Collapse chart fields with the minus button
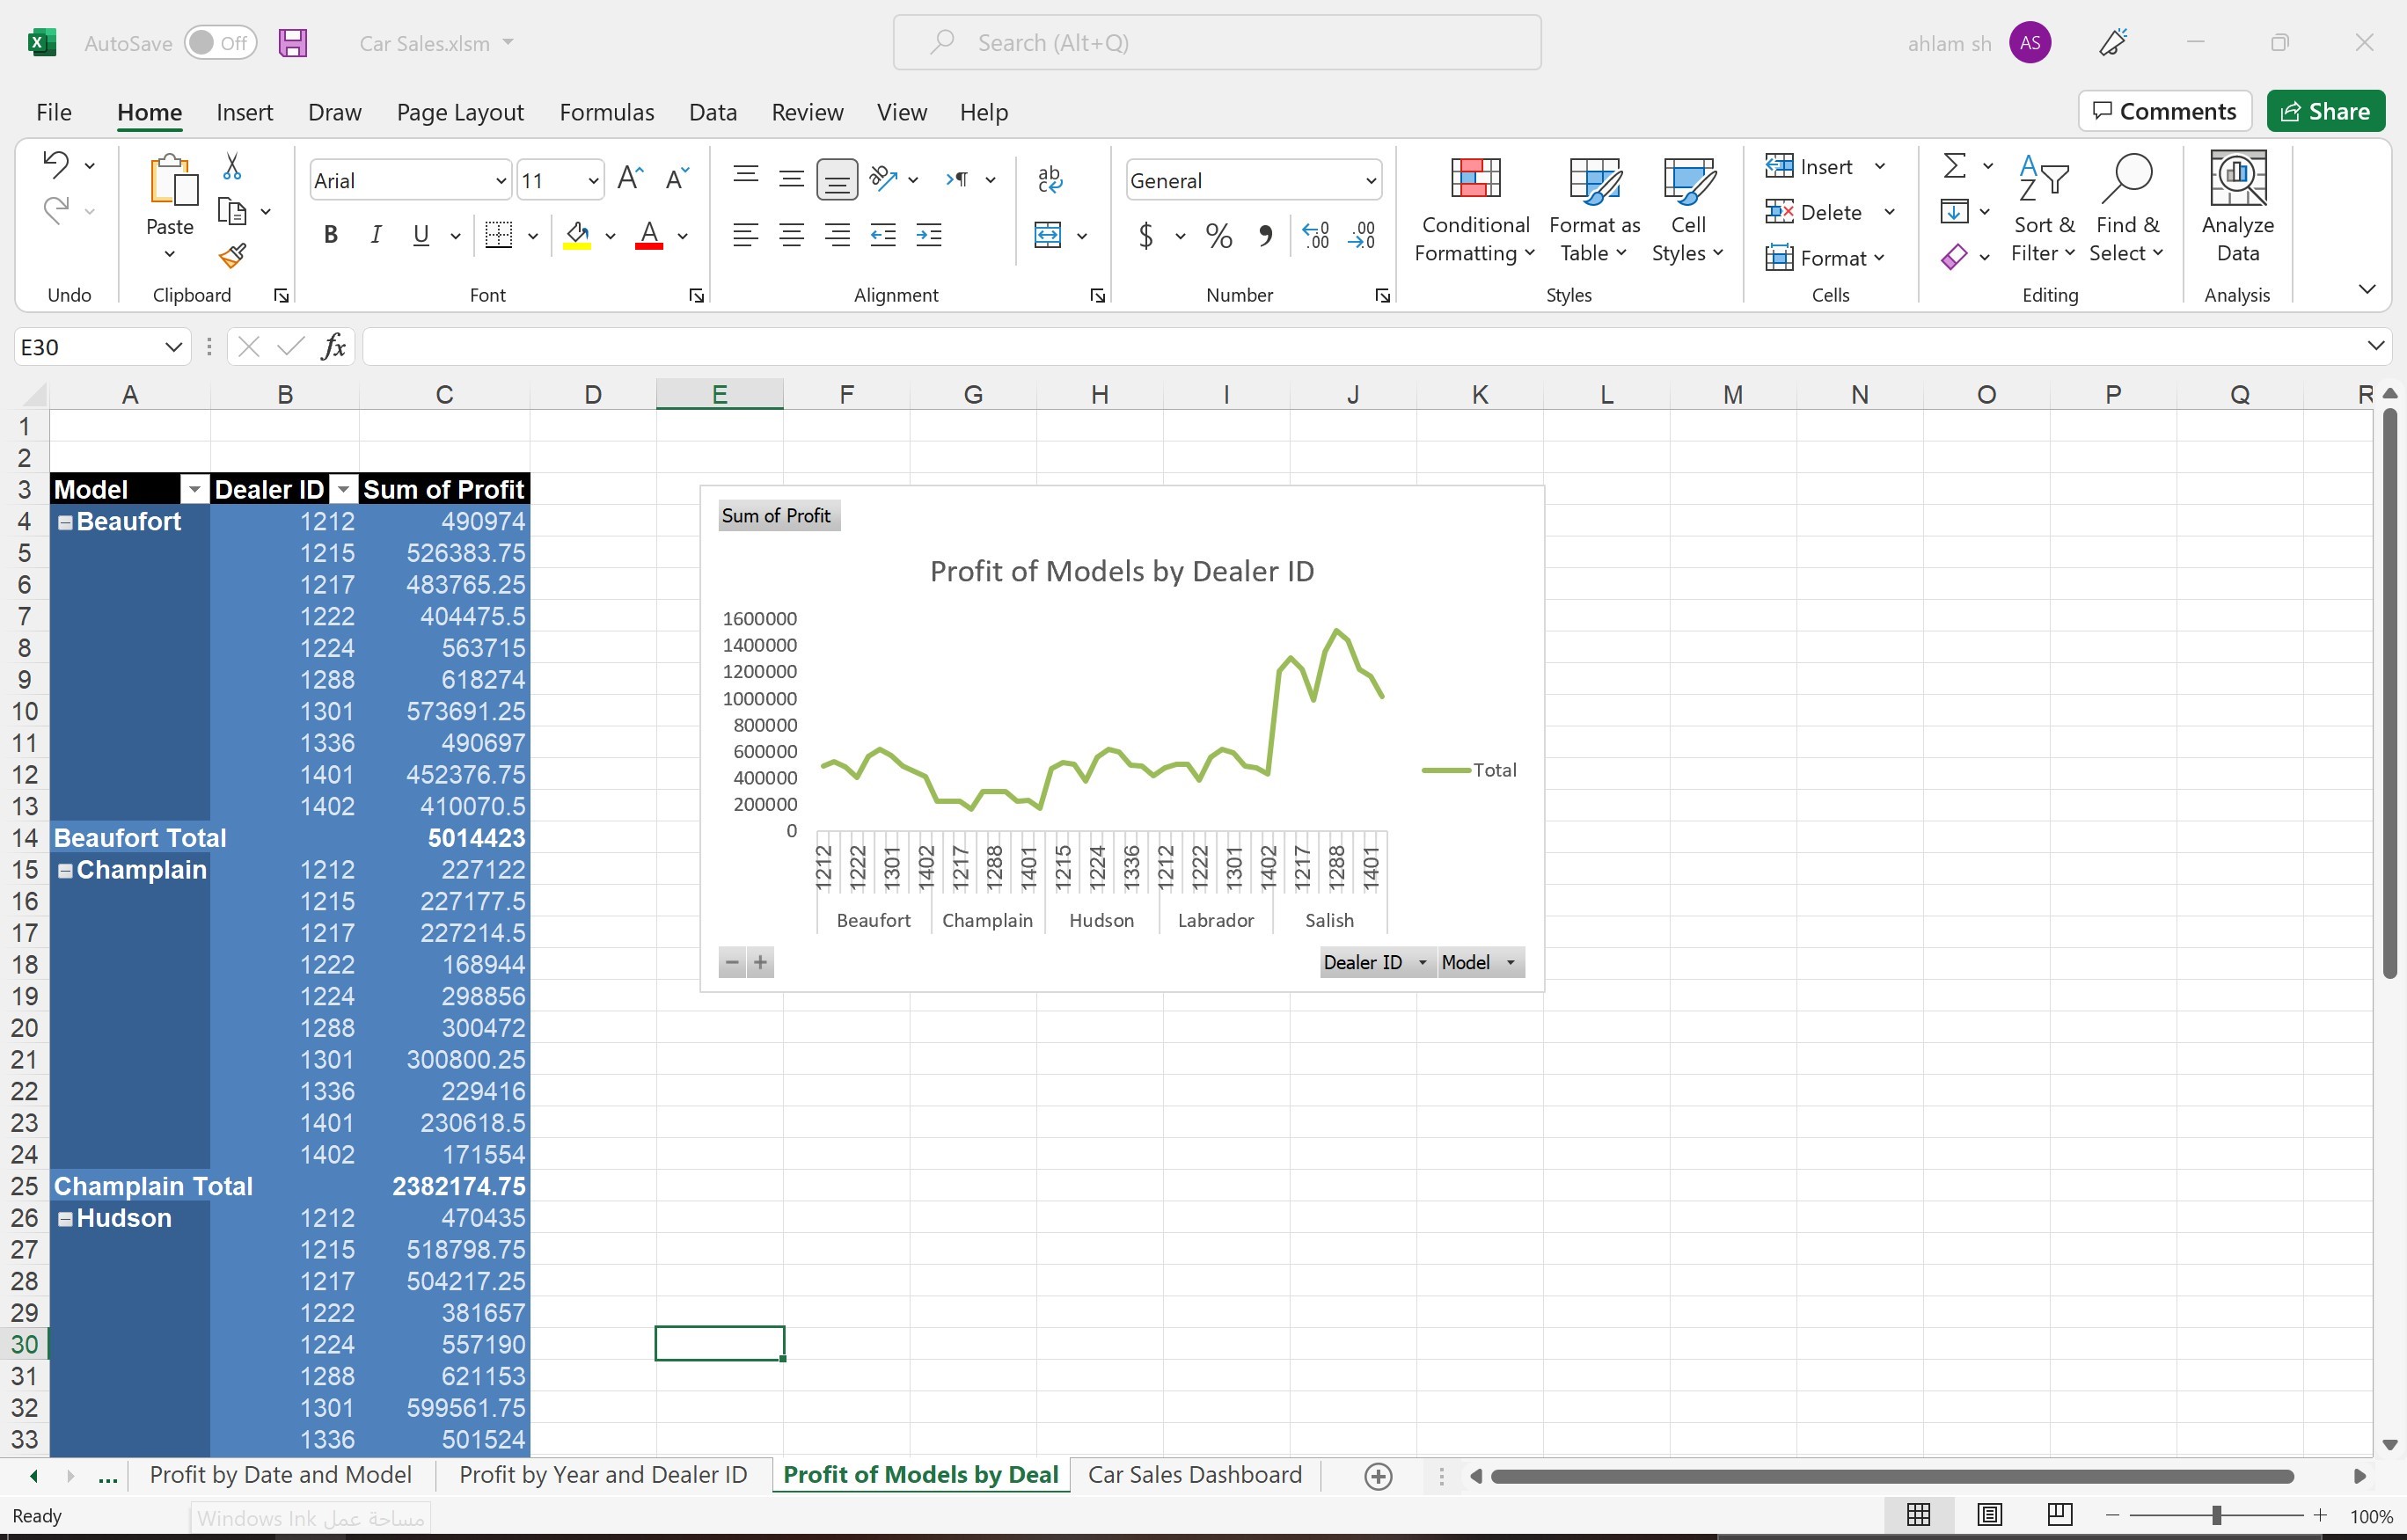This screenshot has height=1540, width=2407. pos(731,961)
